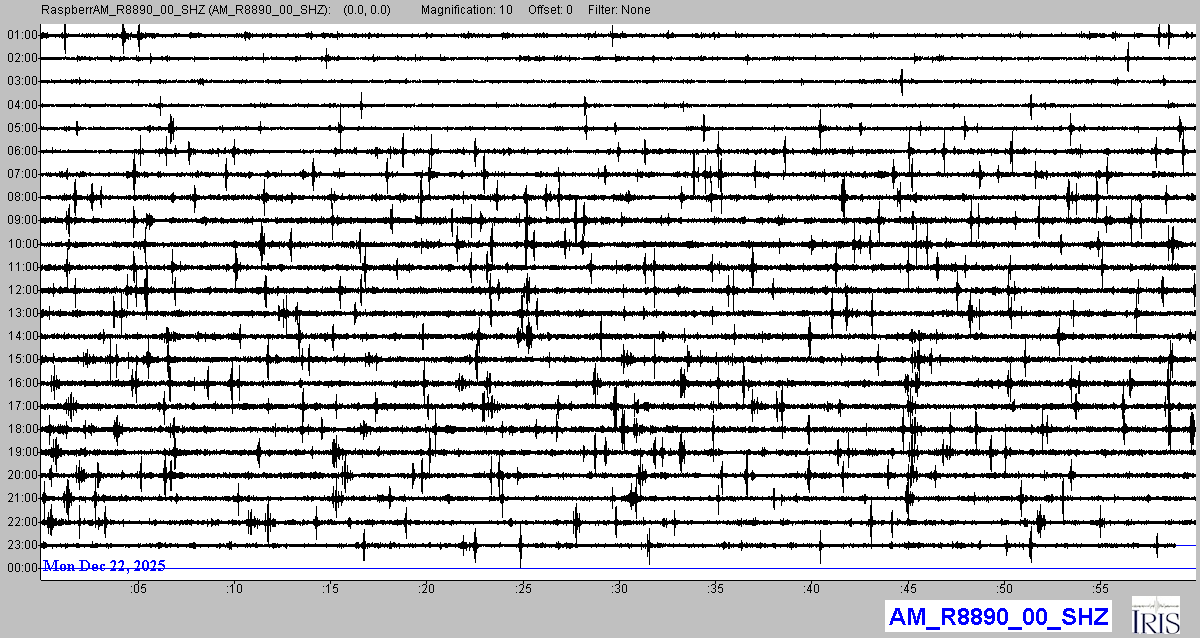This screenshot has width=1200, height=638.
Task: Click the :55 minute axis tick
Action: coord(1101,588)
